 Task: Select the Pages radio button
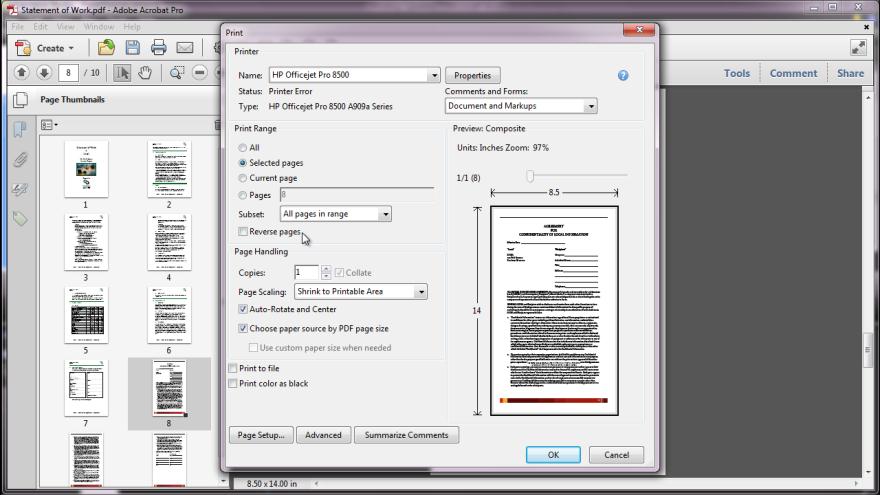[x=242, y=195]
